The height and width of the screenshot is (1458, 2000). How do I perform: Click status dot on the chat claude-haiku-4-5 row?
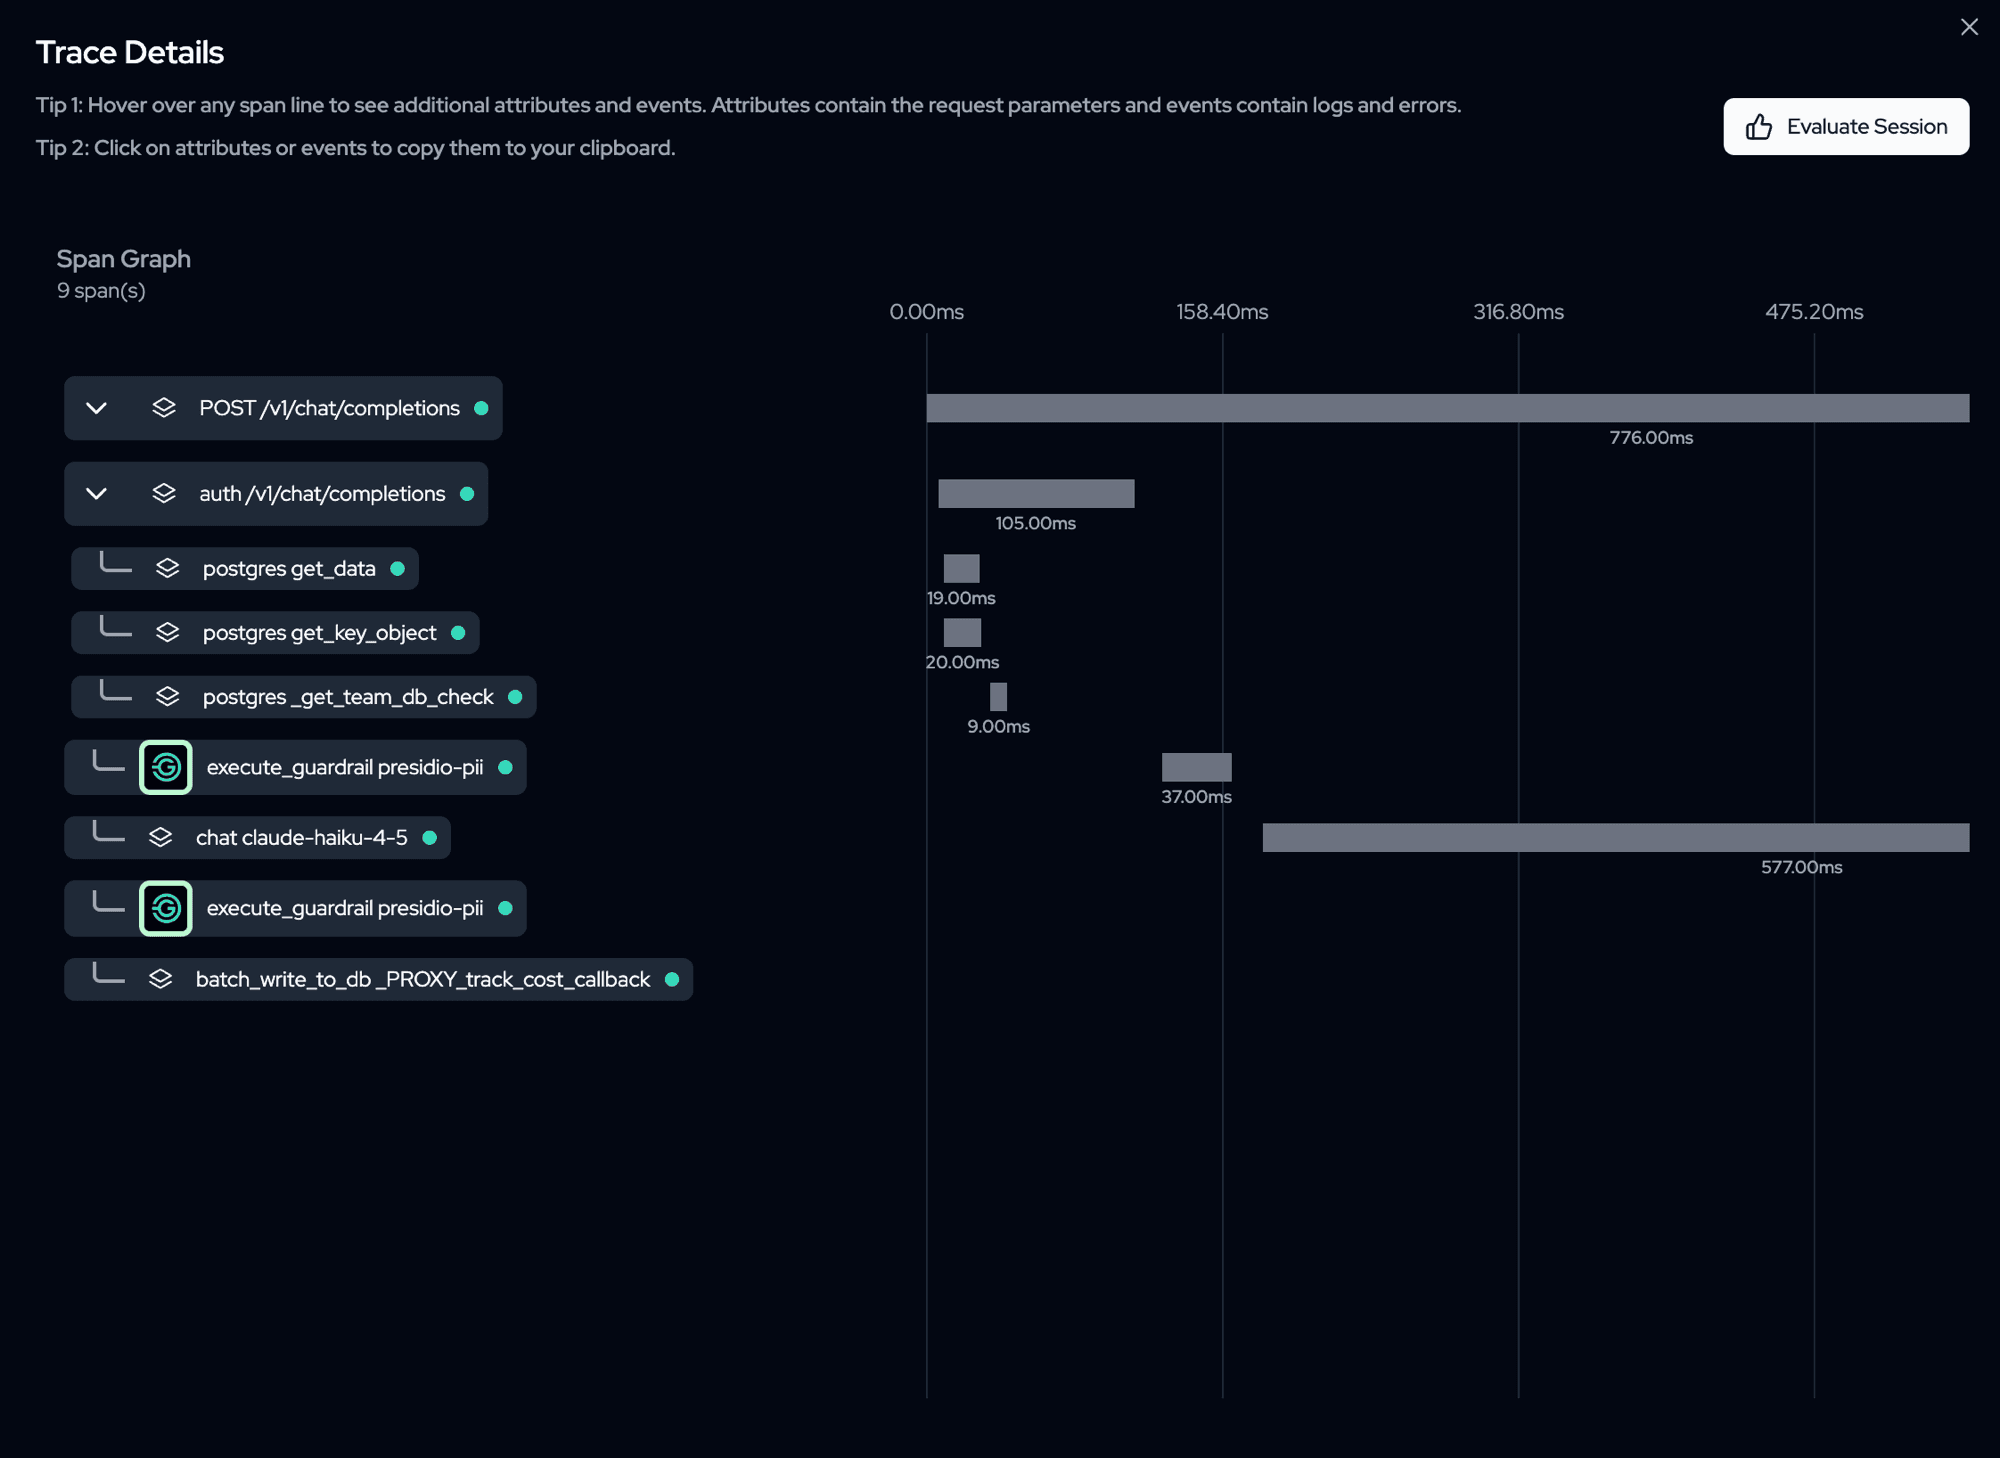tap(429, 838)
